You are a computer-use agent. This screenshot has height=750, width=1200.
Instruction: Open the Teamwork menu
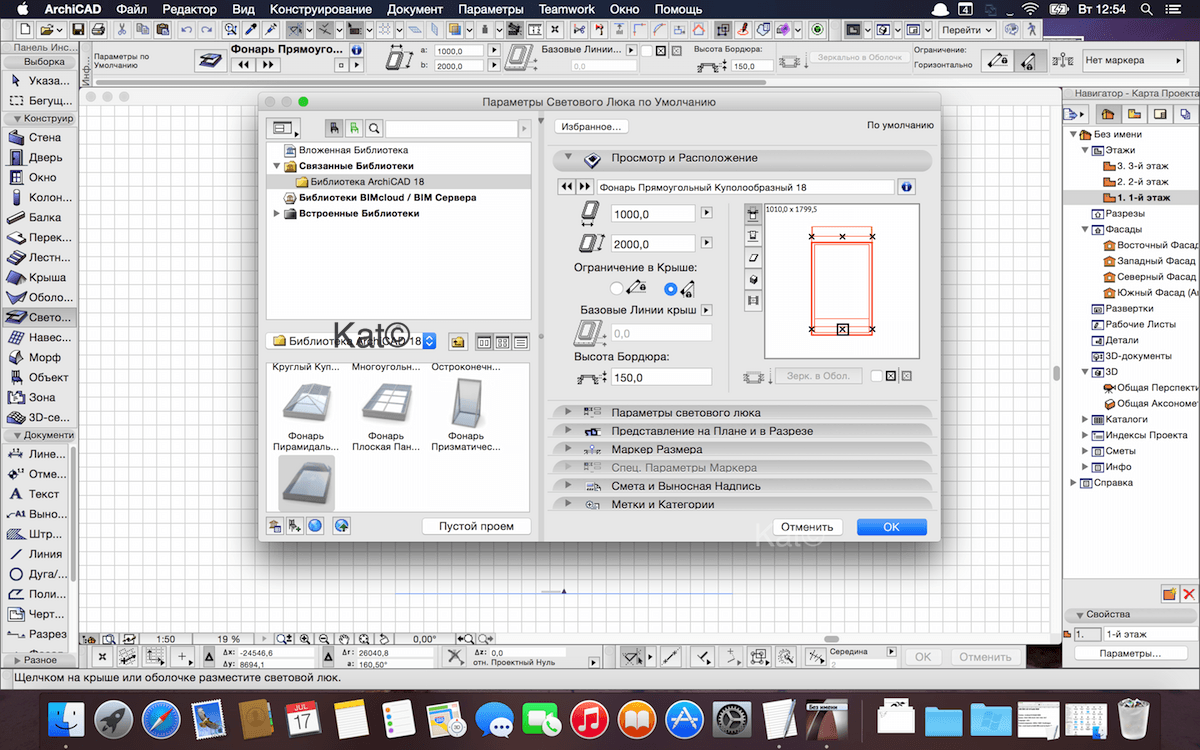tap(566, 9)
